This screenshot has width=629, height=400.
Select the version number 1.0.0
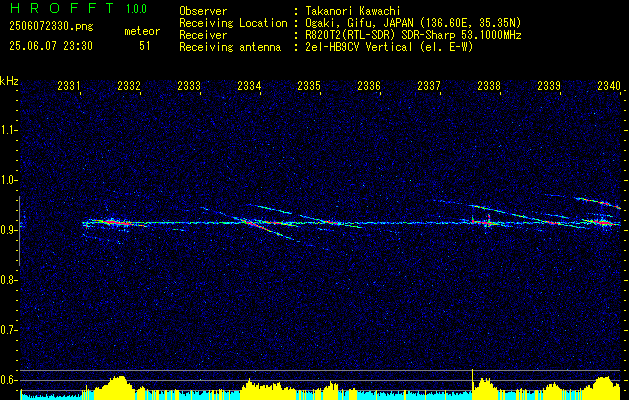[x=136, y=9]
